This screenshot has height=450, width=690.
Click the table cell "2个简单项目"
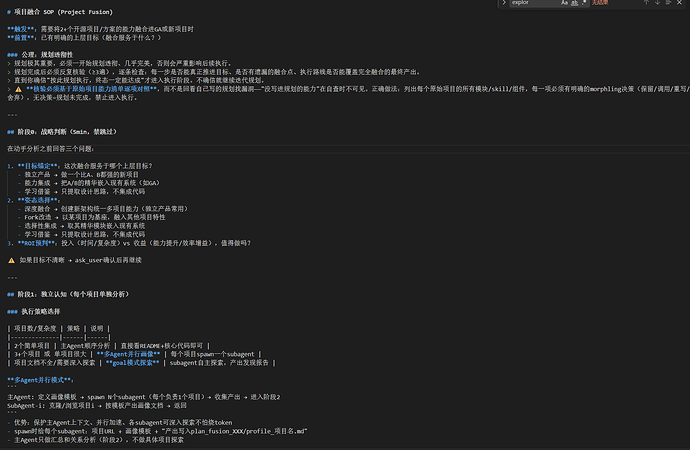coord(32,346)
